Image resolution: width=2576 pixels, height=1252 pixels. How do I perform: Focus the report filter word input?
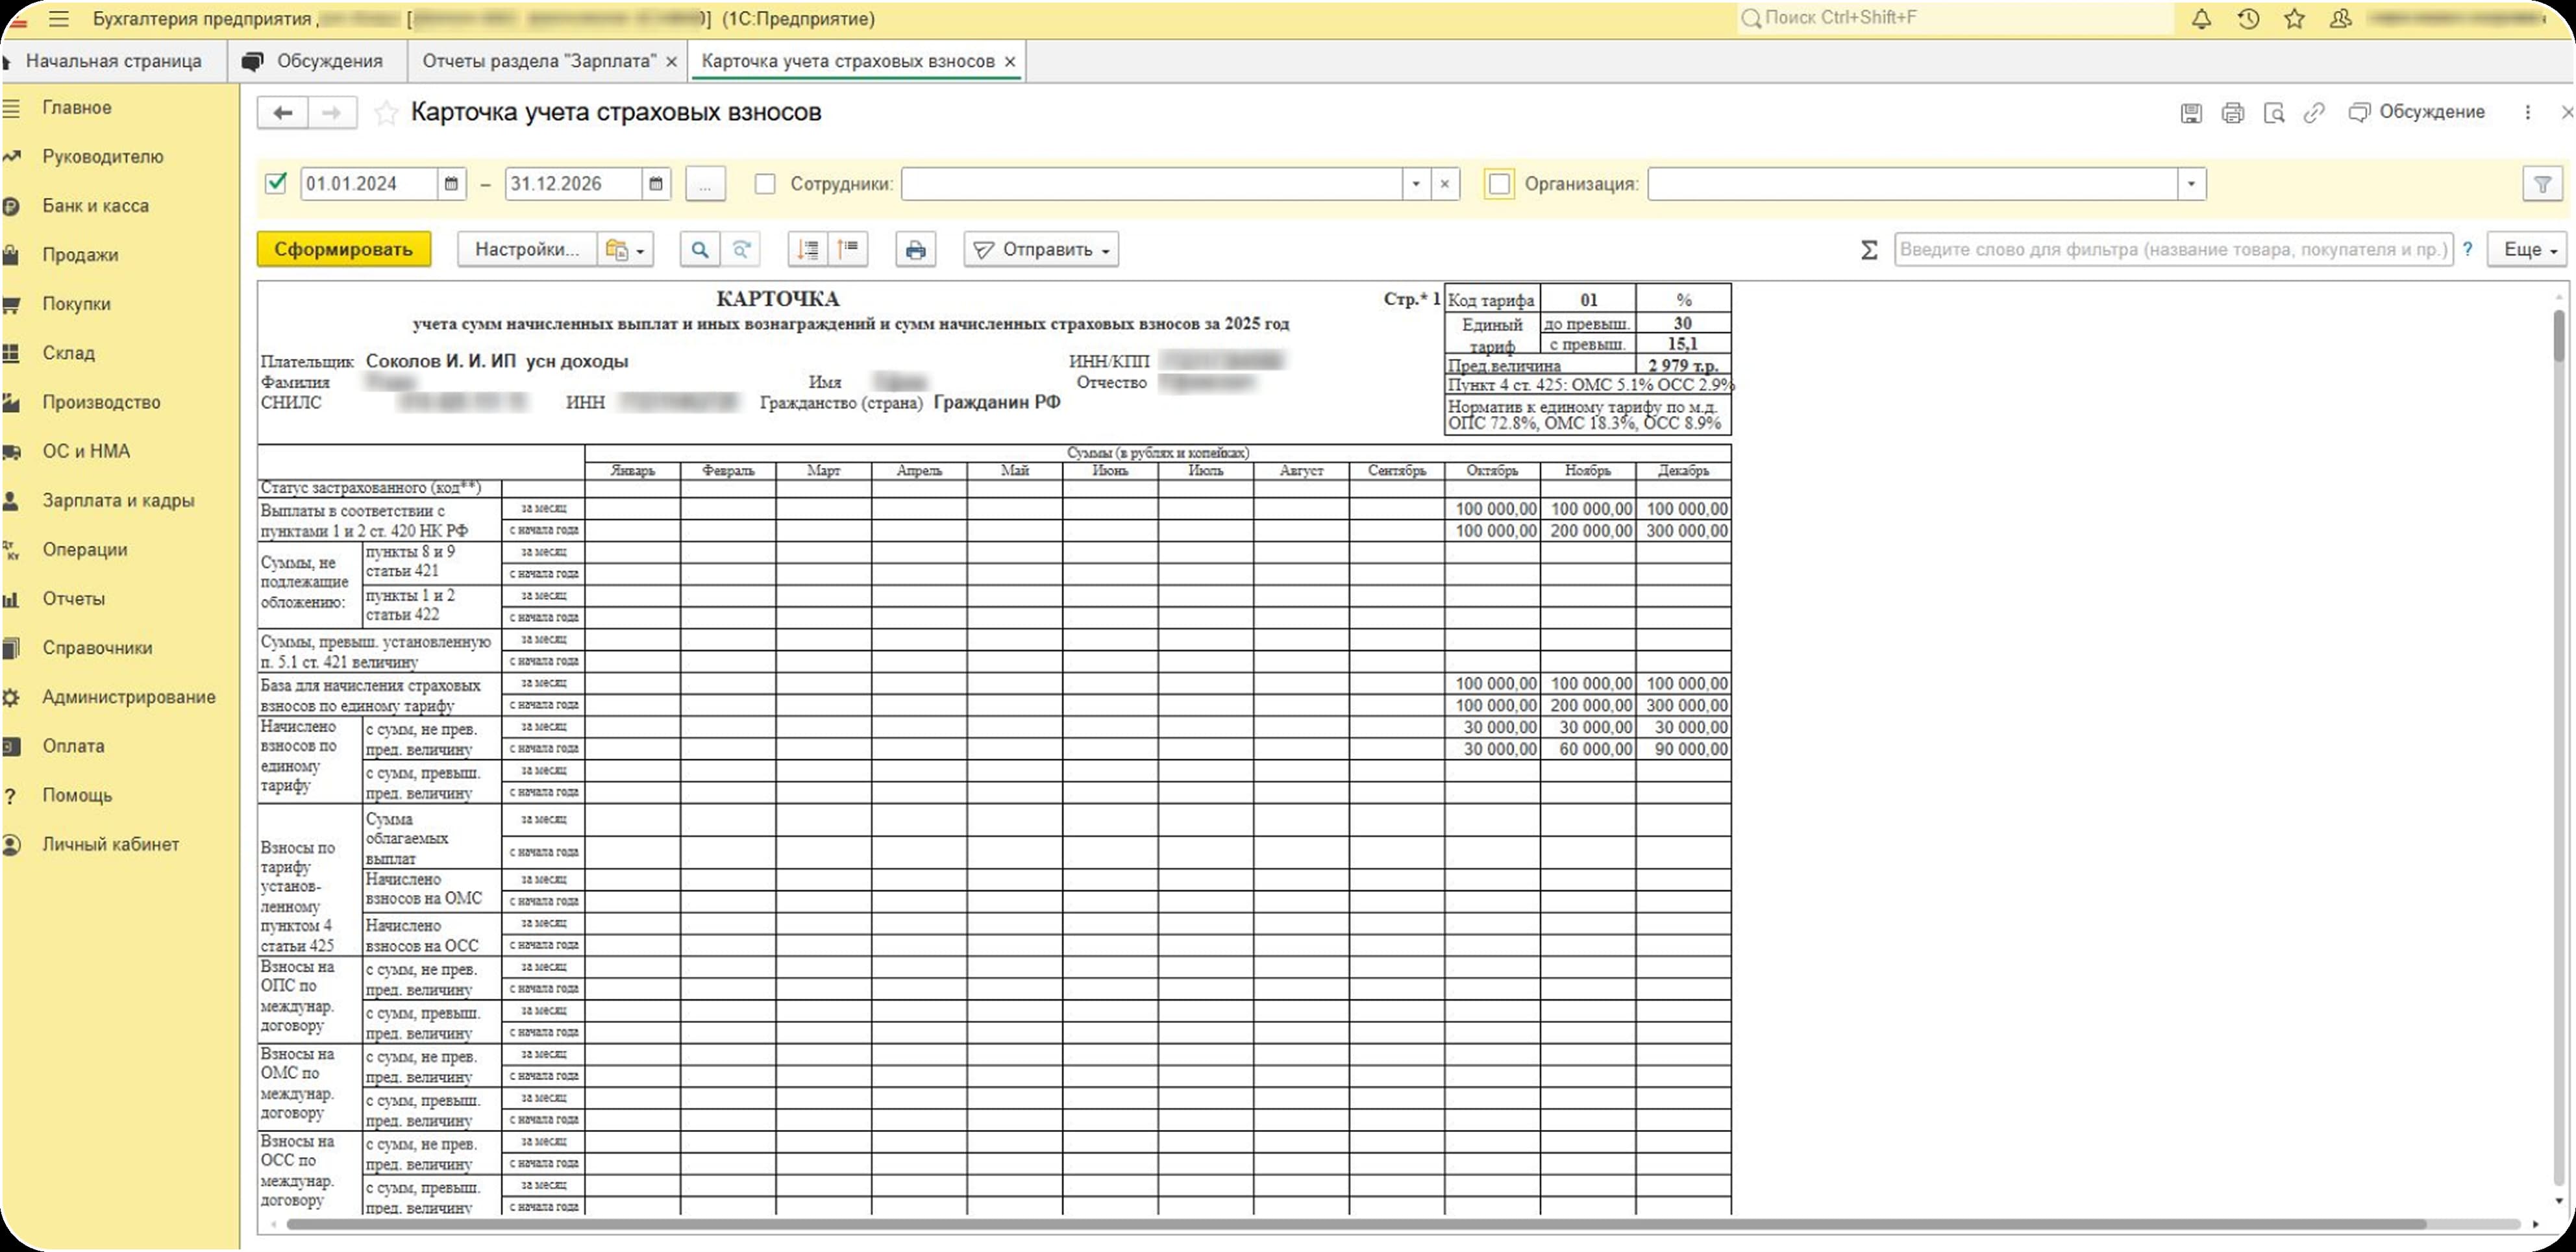[x=2174, y=250]
